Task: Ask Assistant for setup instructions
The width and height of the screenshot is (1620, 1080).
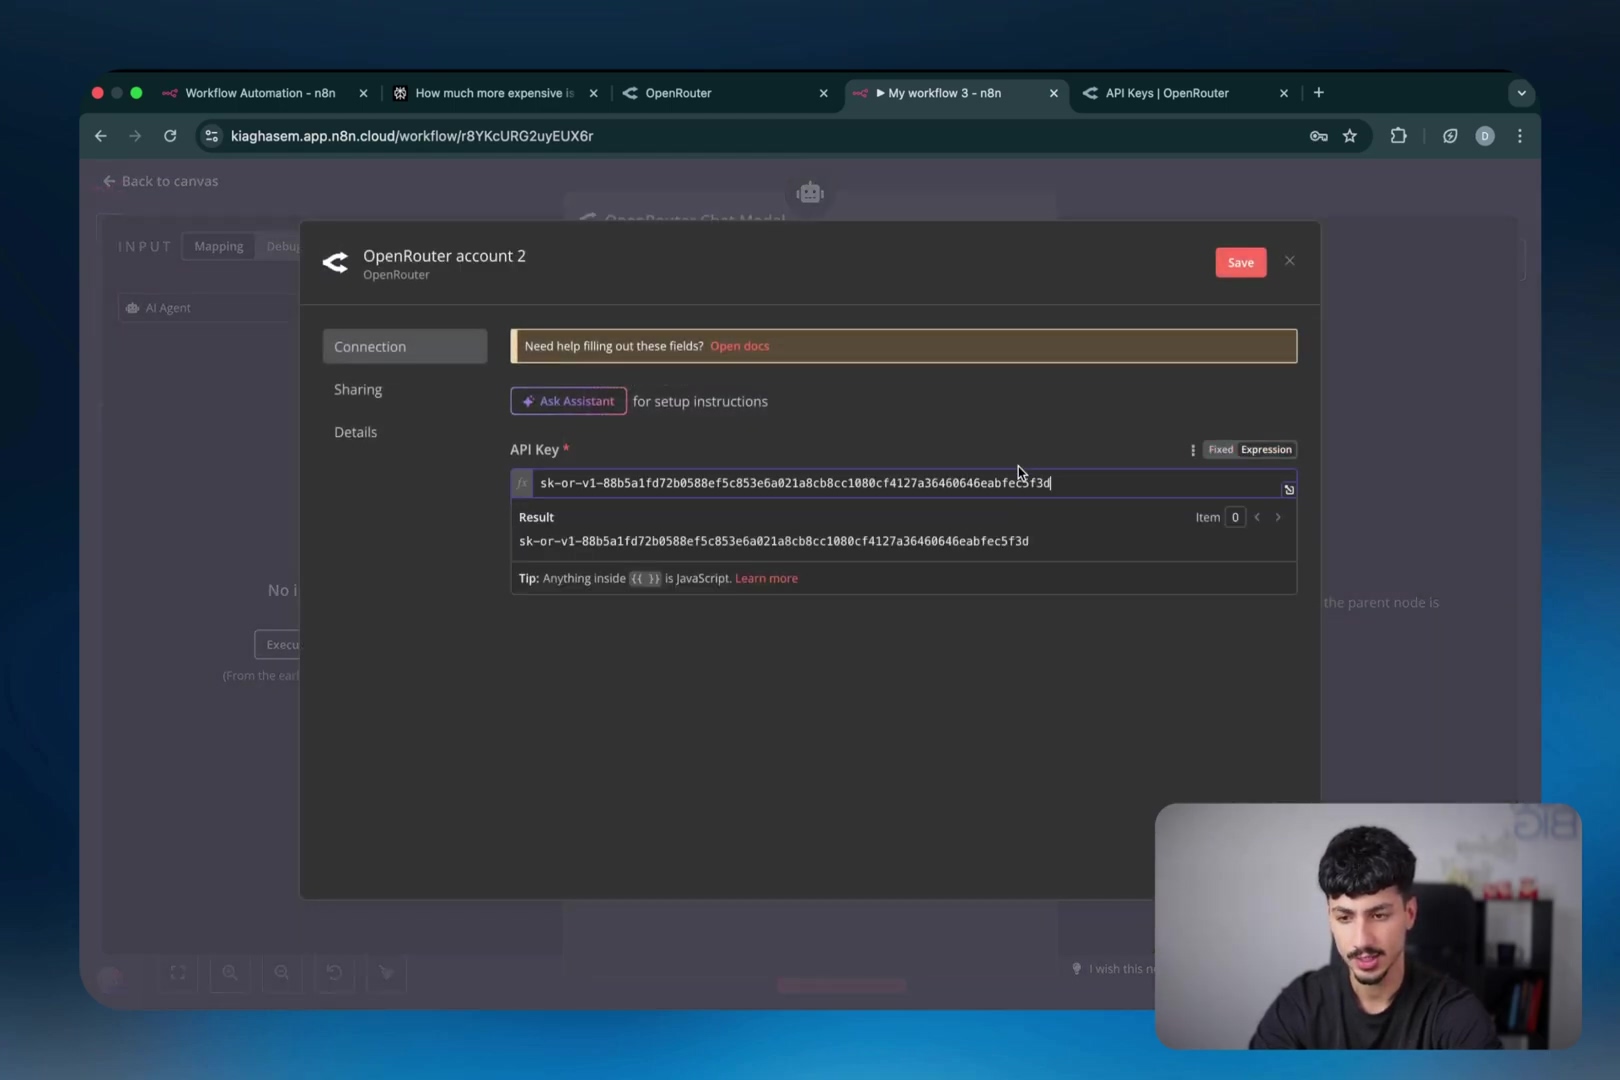Action: (x=568, y=401)
